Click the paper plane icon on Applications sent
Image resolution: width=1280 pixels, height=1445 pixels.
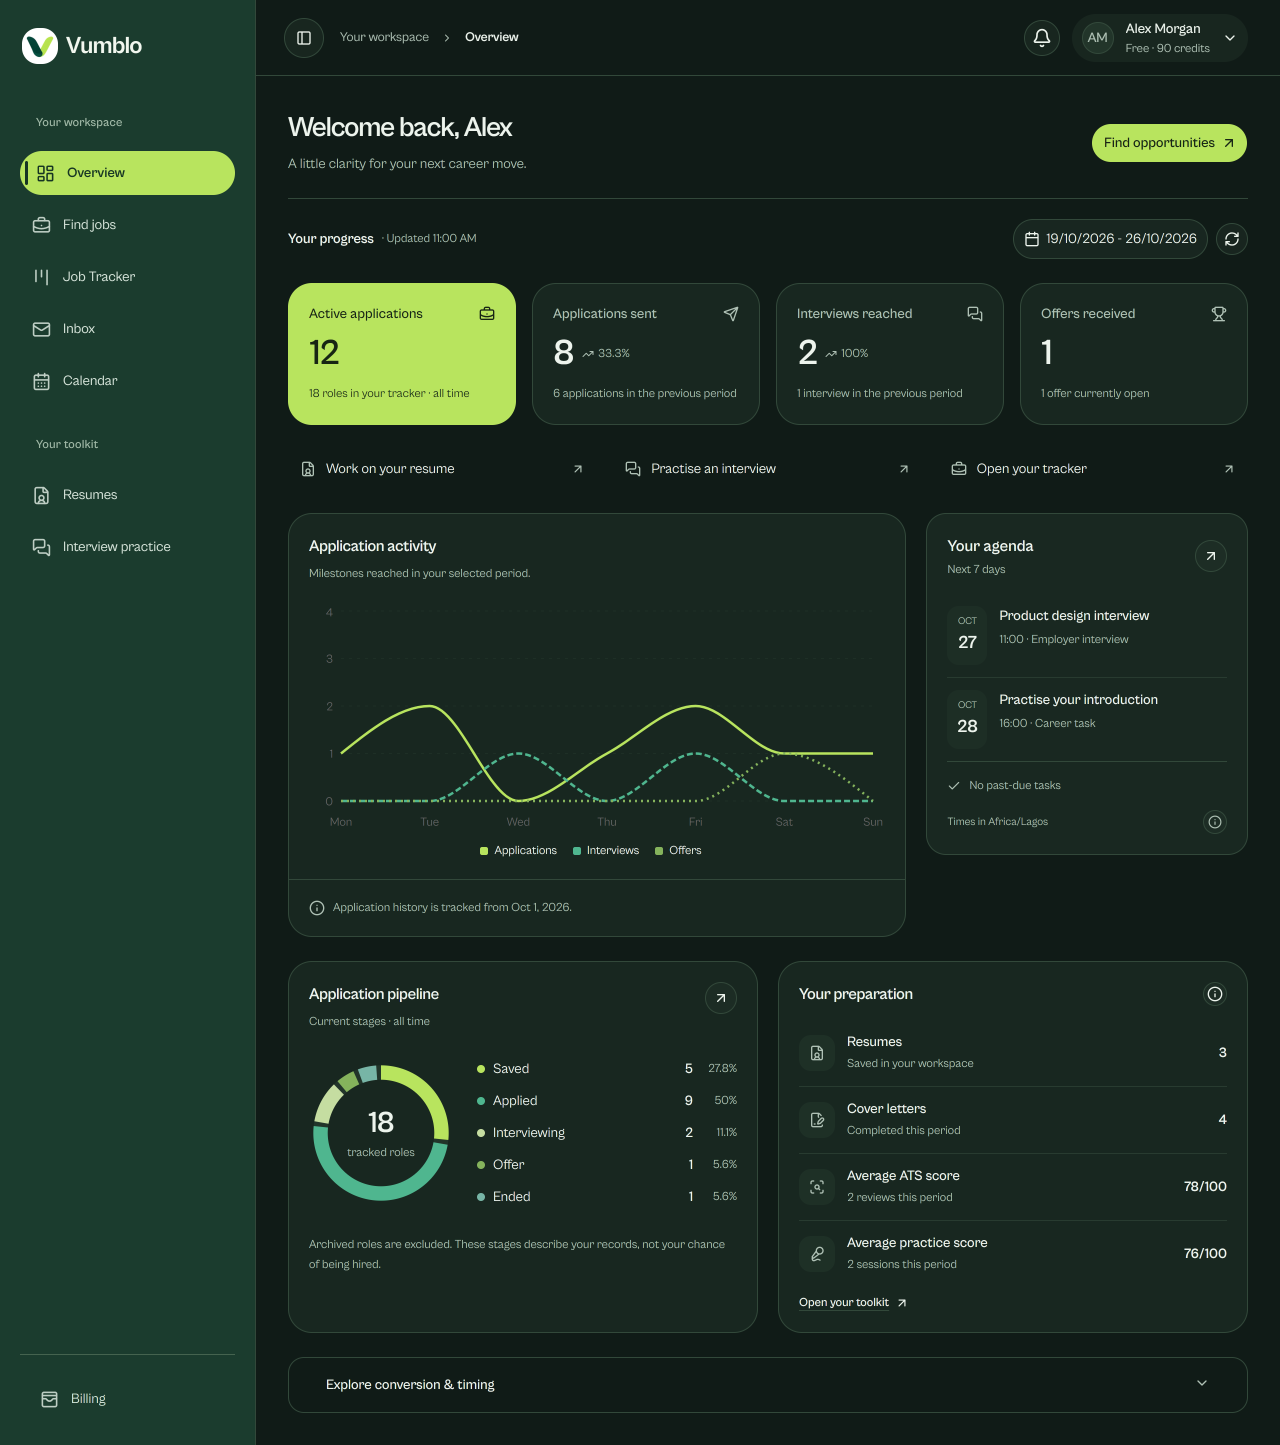(x=731, y=314)
